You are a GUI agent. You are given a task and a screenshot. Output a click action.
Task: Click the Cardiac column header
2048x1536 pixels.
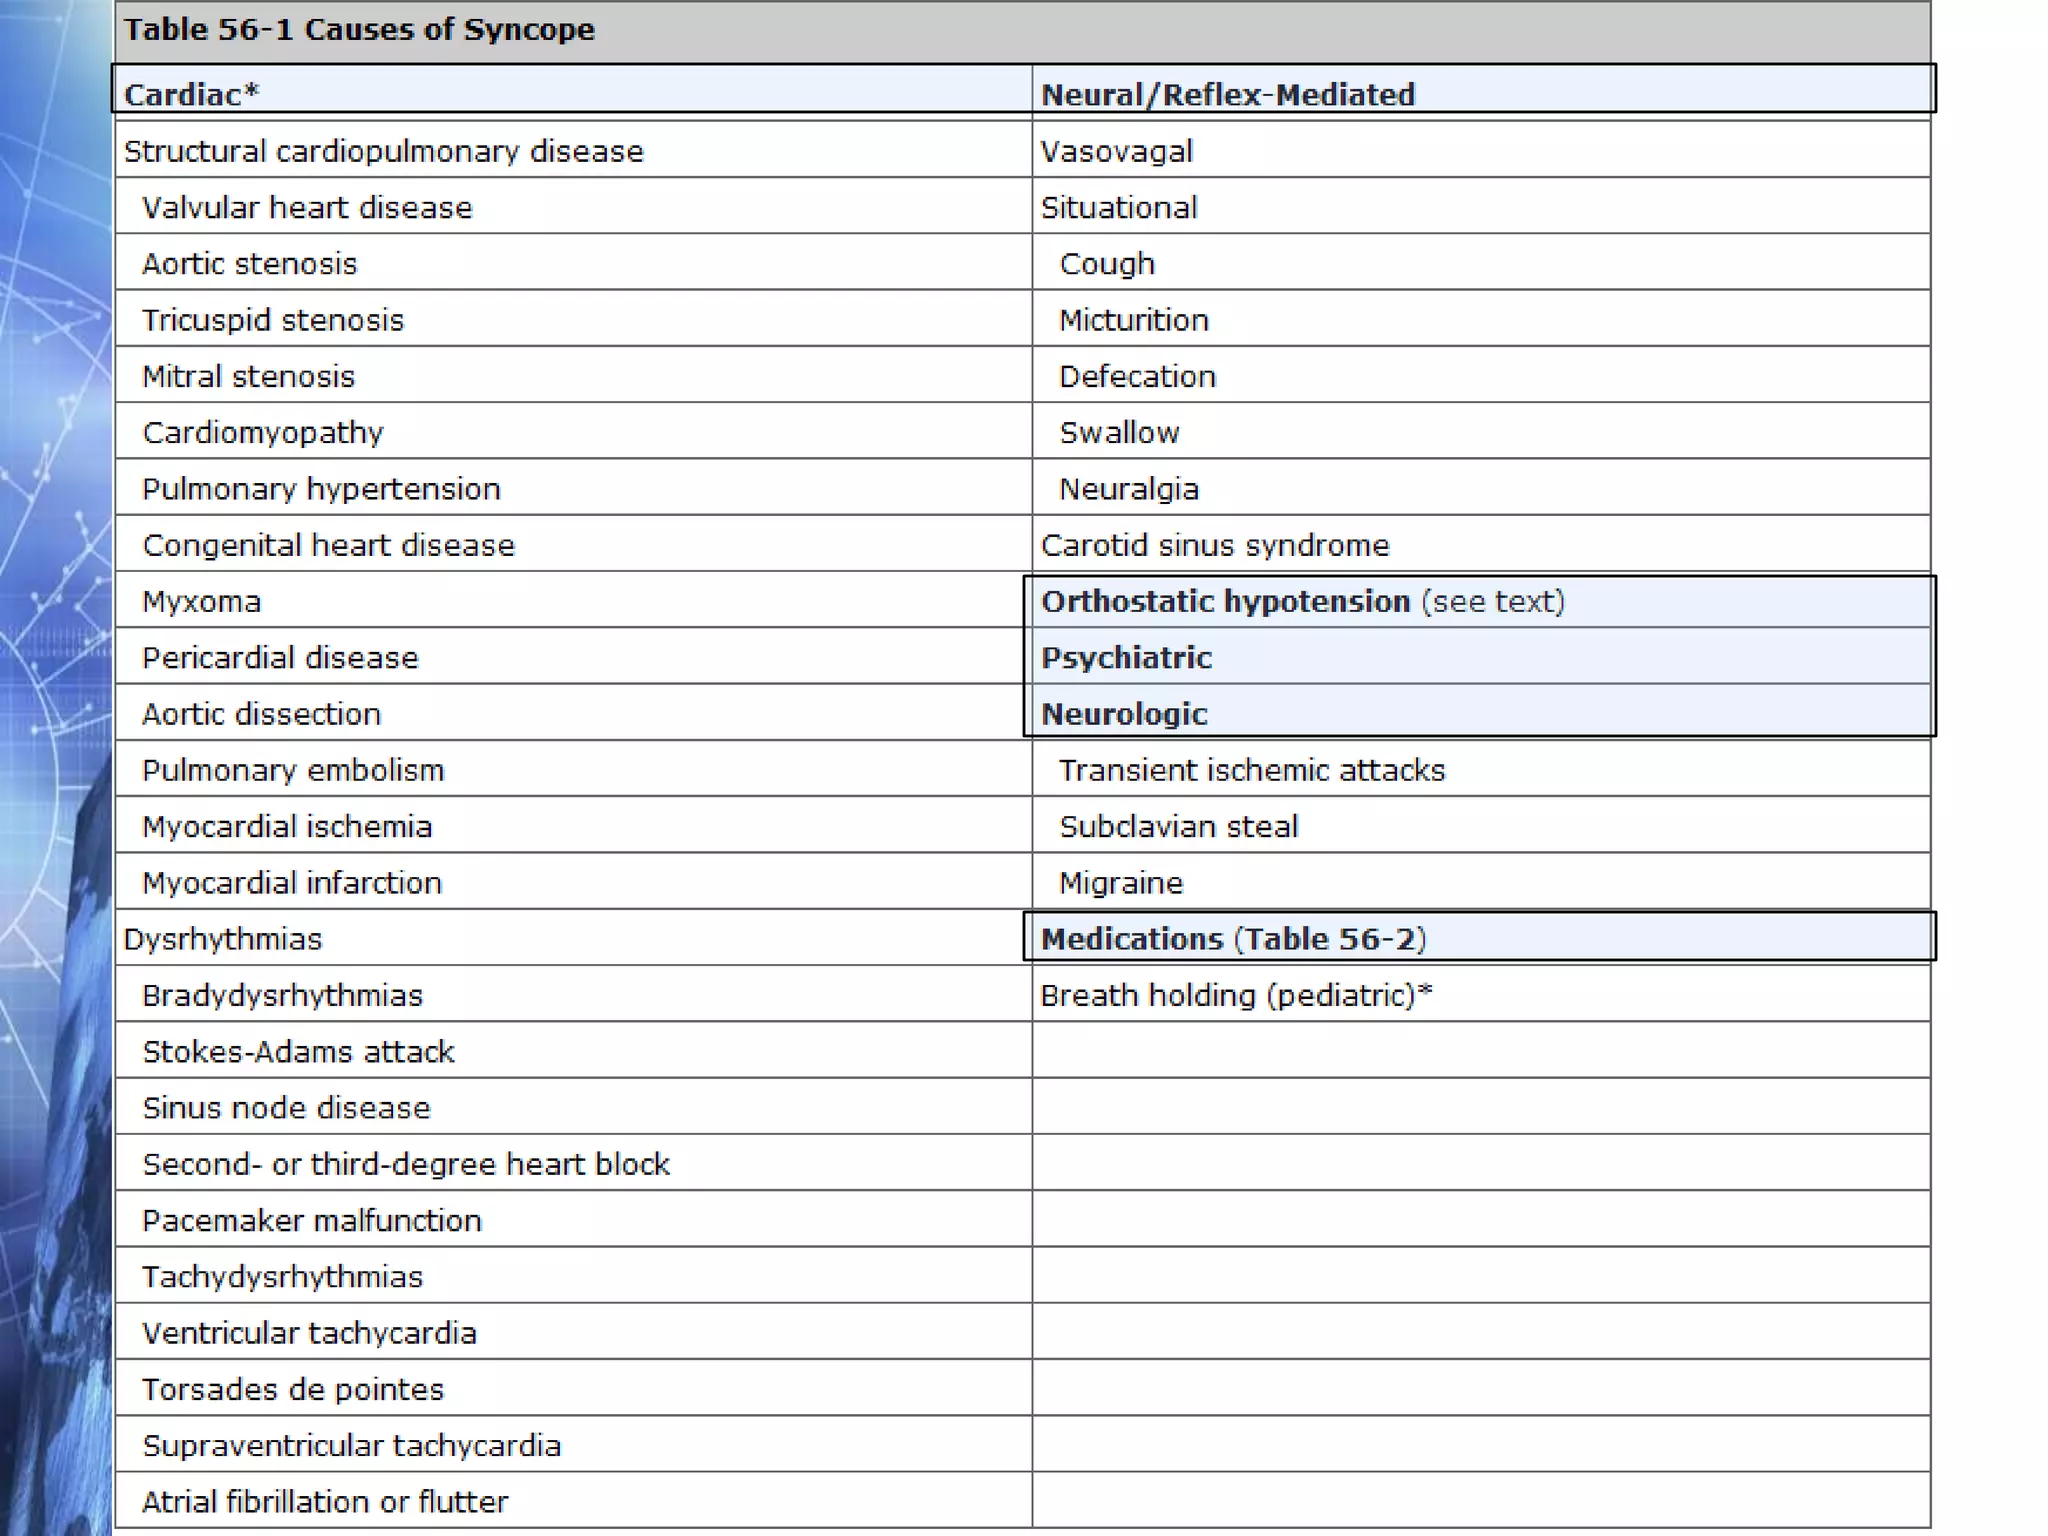192,94
